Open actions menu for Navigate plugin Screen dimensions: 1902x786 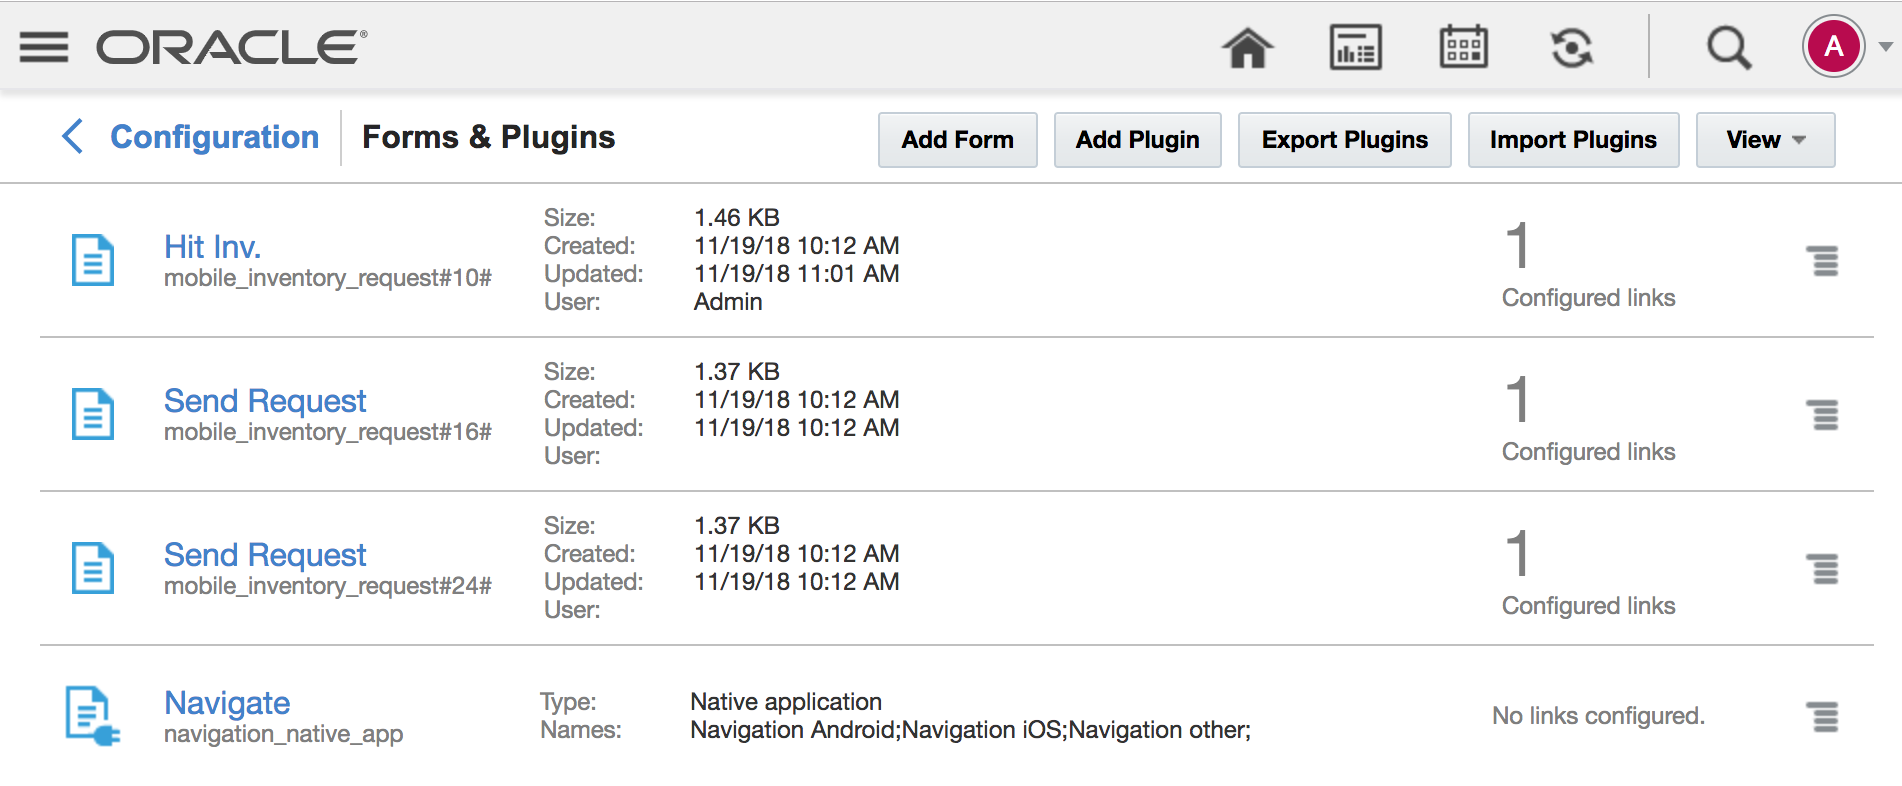pyautogui.click(x=1824, y=717)
